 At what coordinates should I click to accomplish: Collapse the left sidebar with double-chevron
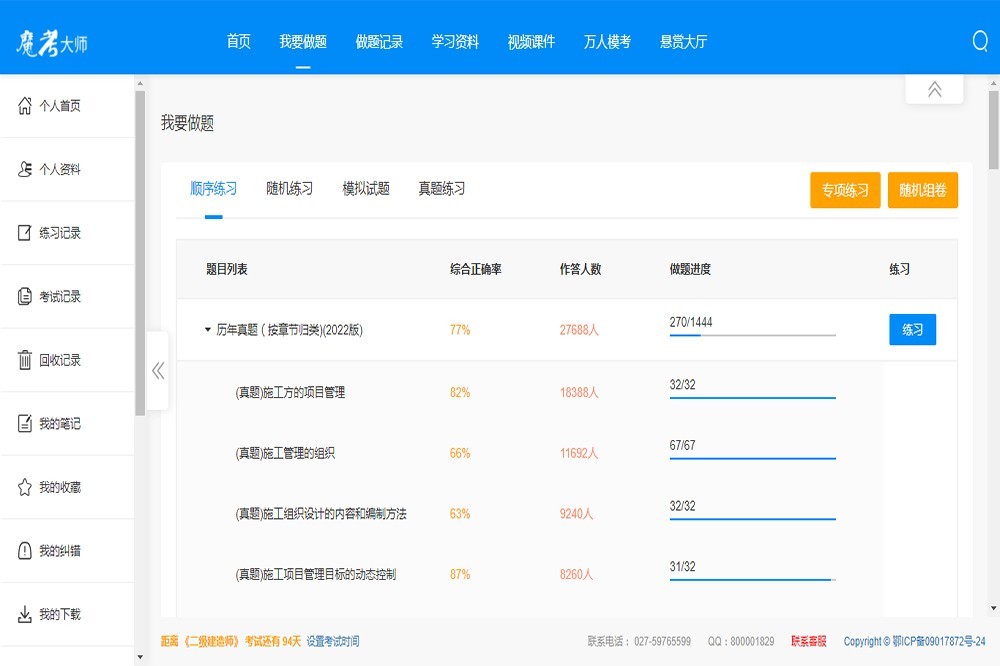[158, 371]
